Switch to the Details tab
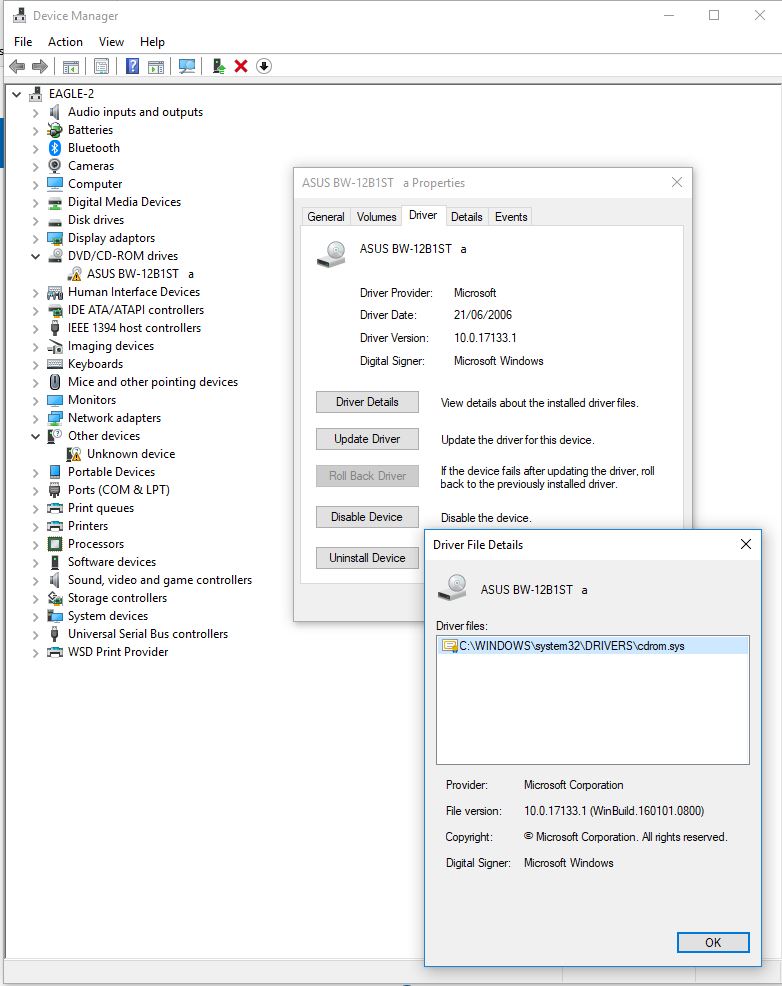This screenshot has width=782, height=986. pos(466,216)
